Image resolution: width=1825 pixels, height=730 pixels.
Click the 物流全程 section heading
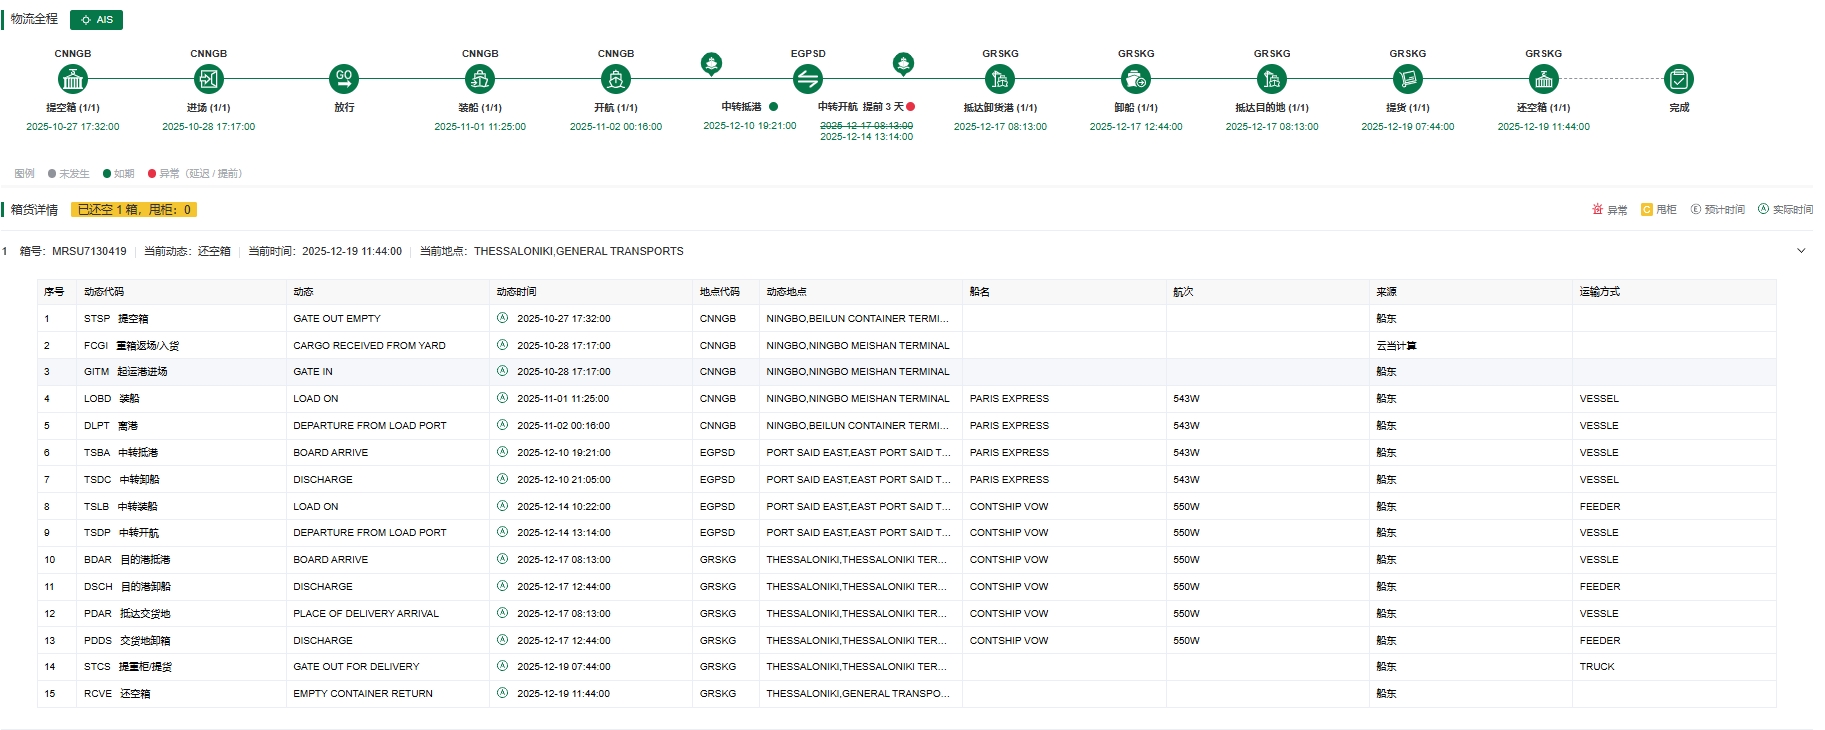point(34,19)
